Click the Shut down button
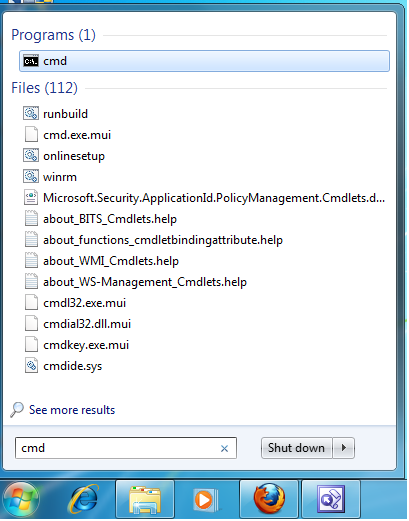409x521 pixels. point(296,448)
